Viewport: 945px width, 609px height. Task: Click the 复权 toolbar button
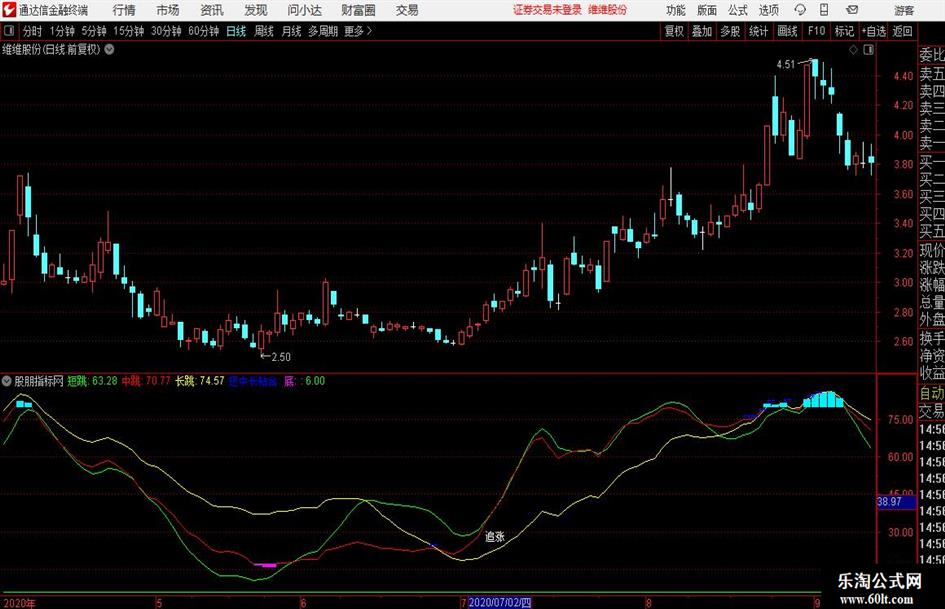point(674,31)
